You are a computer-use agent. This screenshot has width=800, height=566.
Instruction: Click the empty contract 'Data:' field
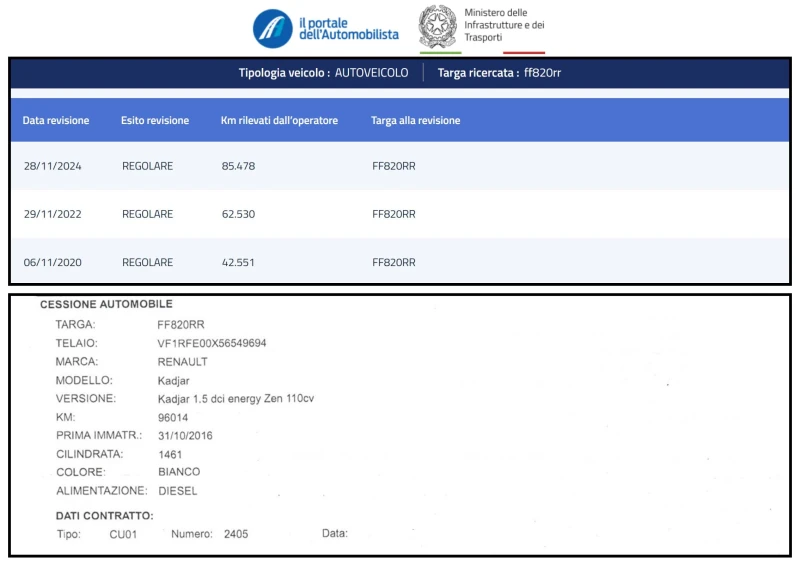point(380,534)
